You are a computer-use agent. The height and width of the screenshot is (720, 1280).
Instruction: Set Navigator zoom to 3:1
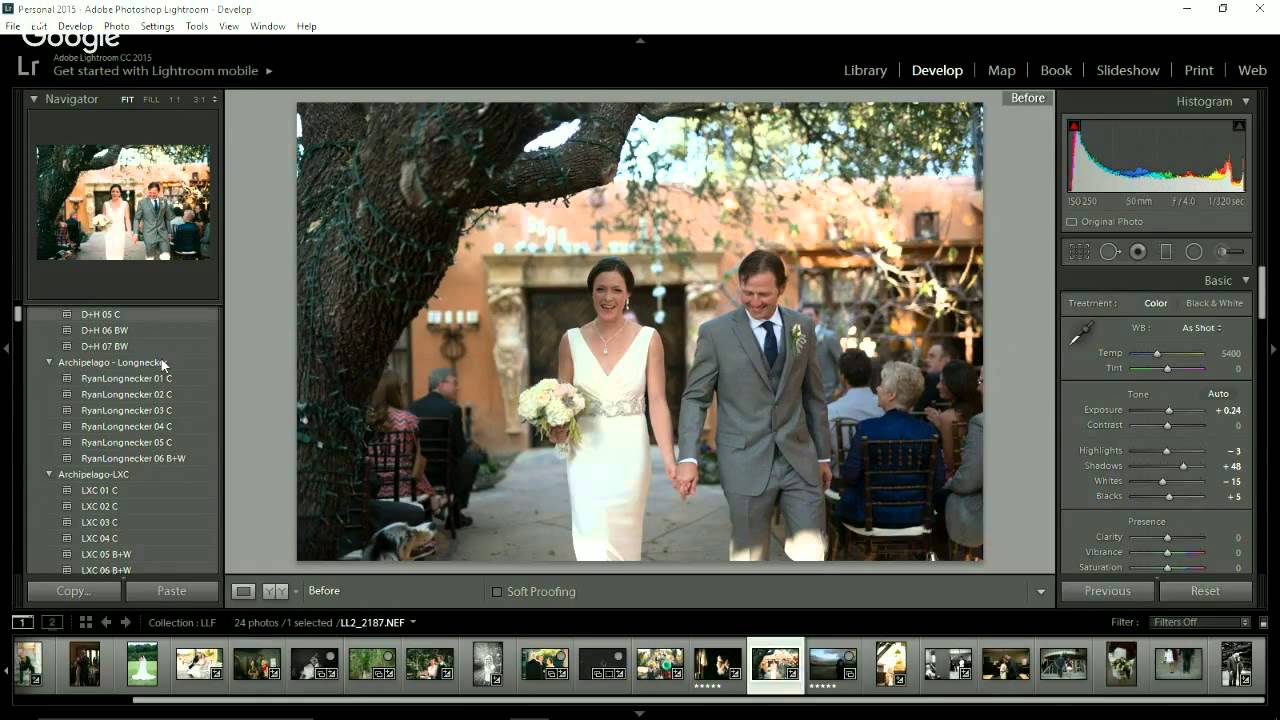tap(199, 100)
